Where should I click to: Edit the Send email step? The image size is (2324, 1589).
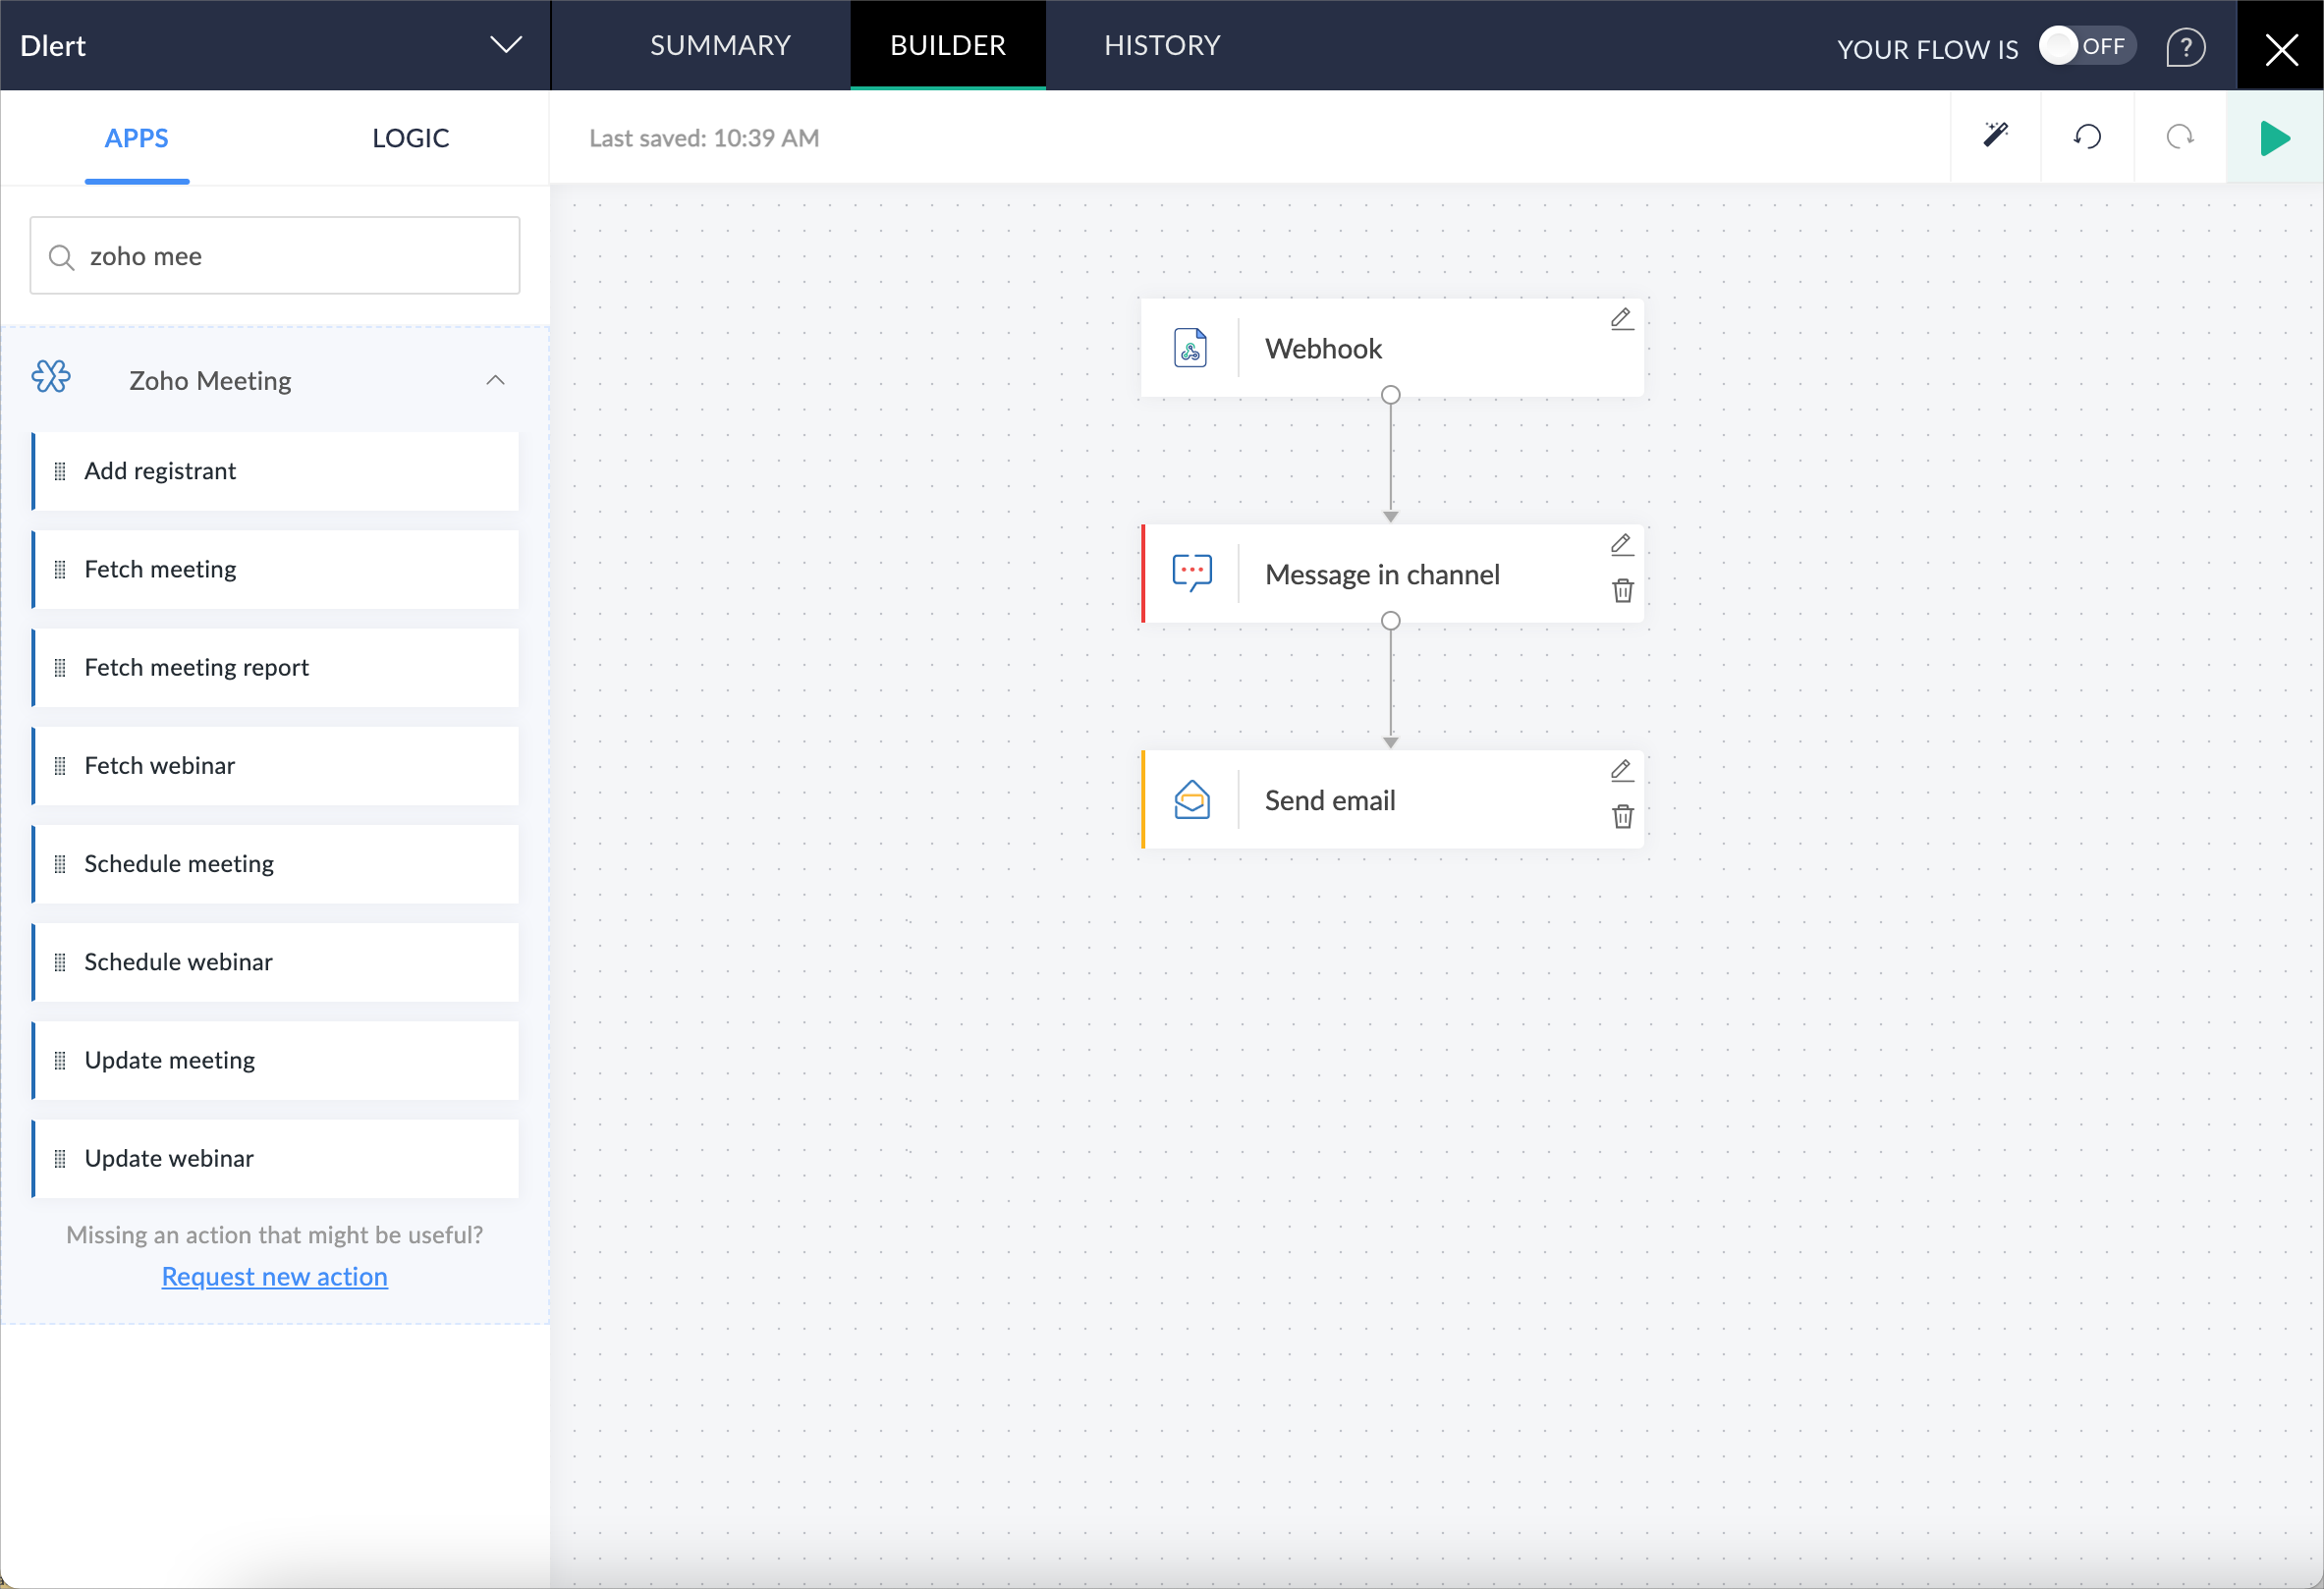pyautogui.click(x=1621, y=770)
